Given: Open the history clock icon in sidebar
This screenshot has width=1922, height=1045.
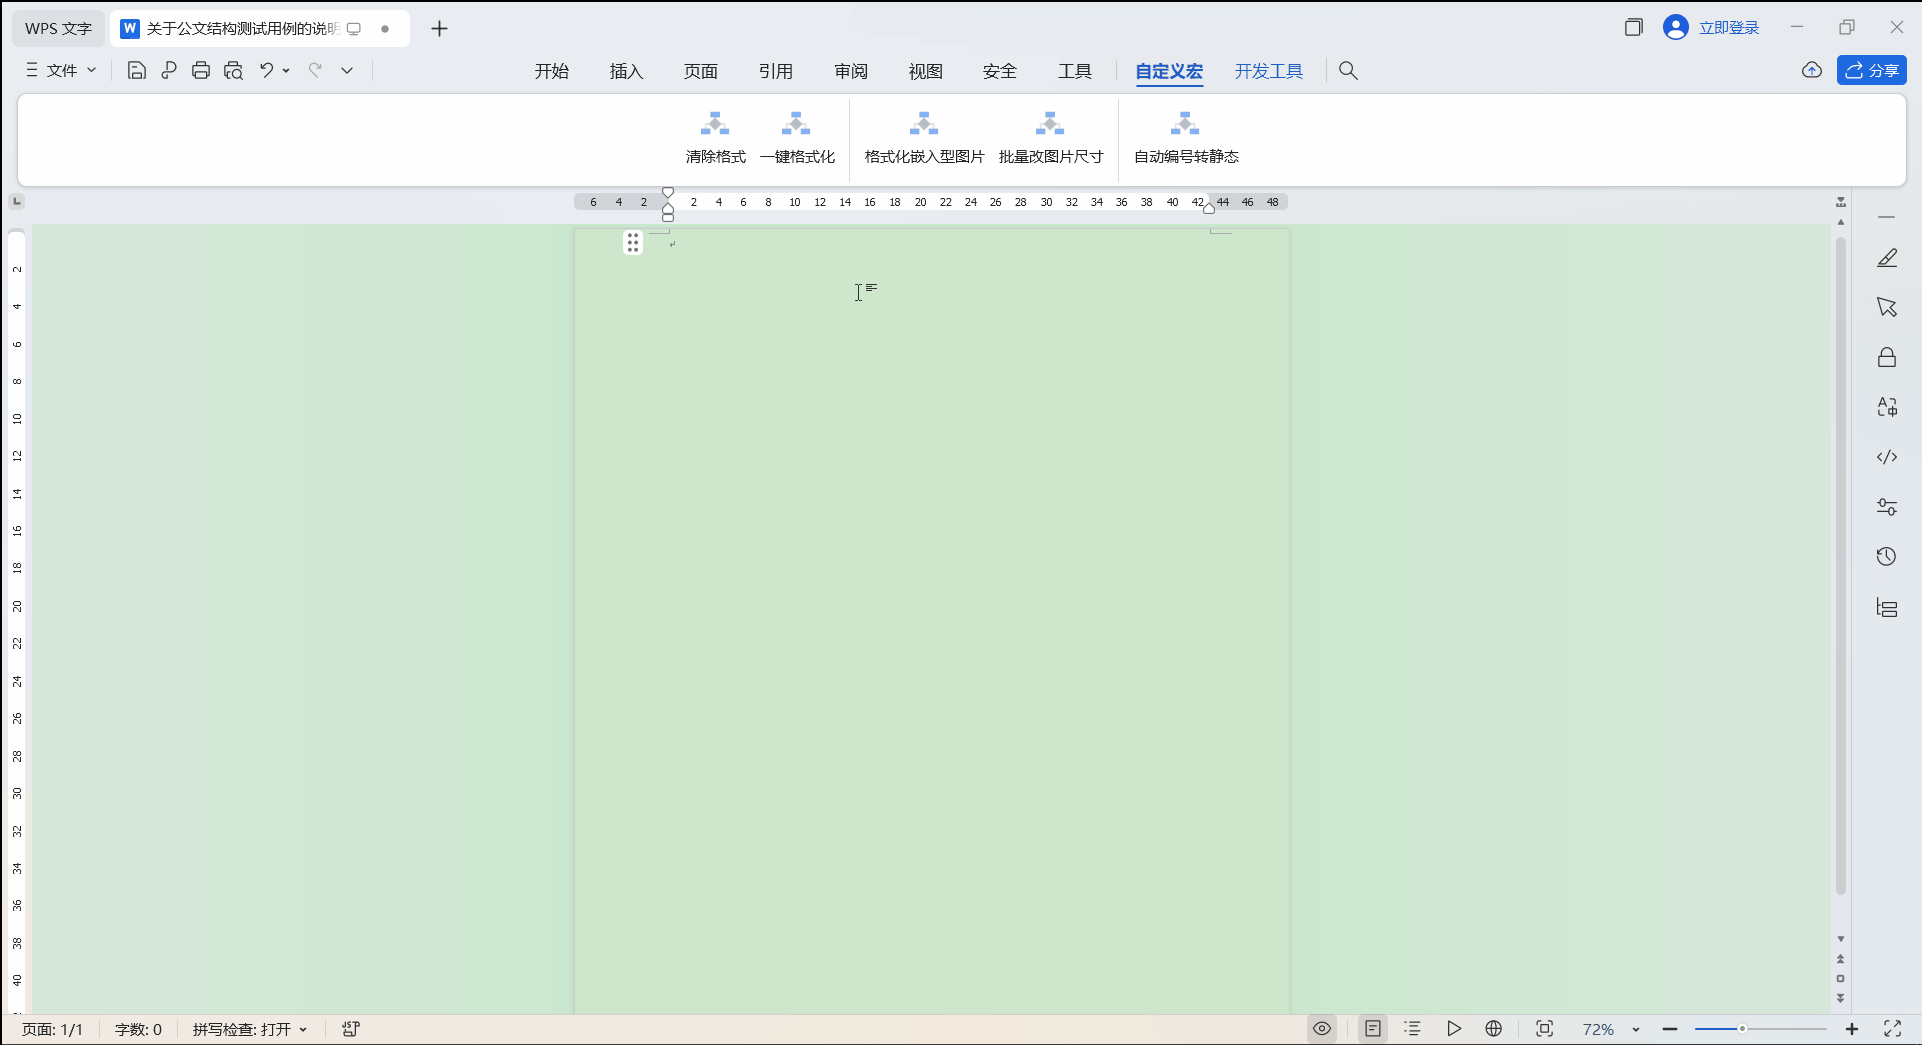Looking at the screenshot, I should 1886,557.
